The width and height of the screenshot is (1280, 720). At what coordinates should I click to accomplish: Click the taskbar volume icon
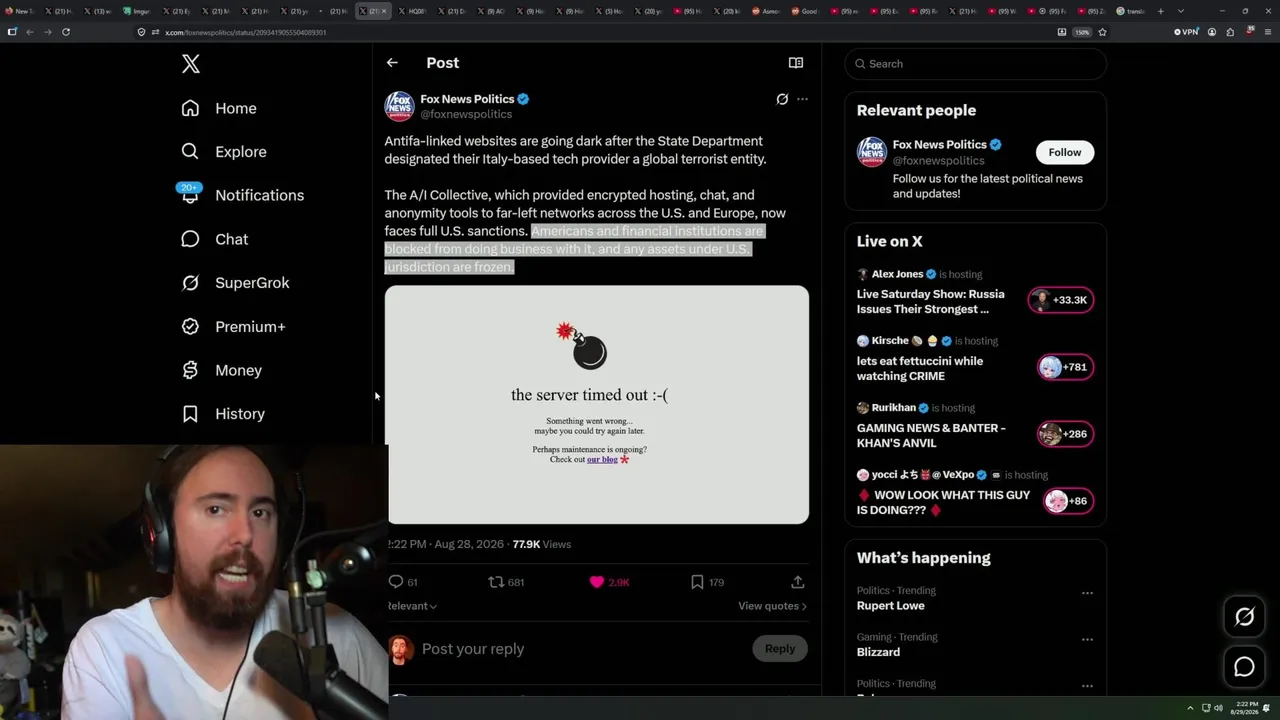click(x=1218, y=708)
